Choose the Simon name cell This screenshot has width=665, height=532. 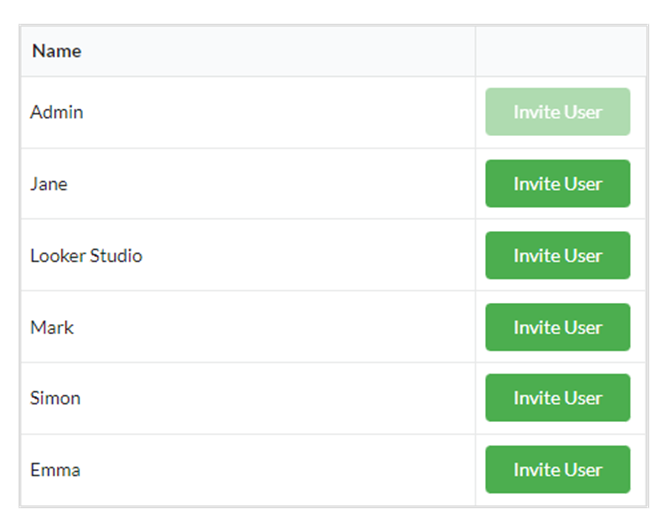click(x=55, y=398)
